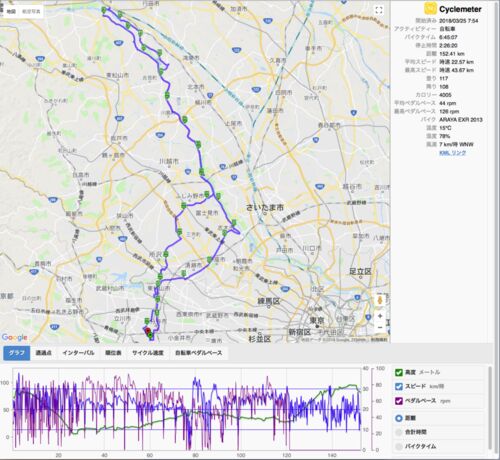
Task: Click the 練馬区 label on map
Action: tap(269, 301)
